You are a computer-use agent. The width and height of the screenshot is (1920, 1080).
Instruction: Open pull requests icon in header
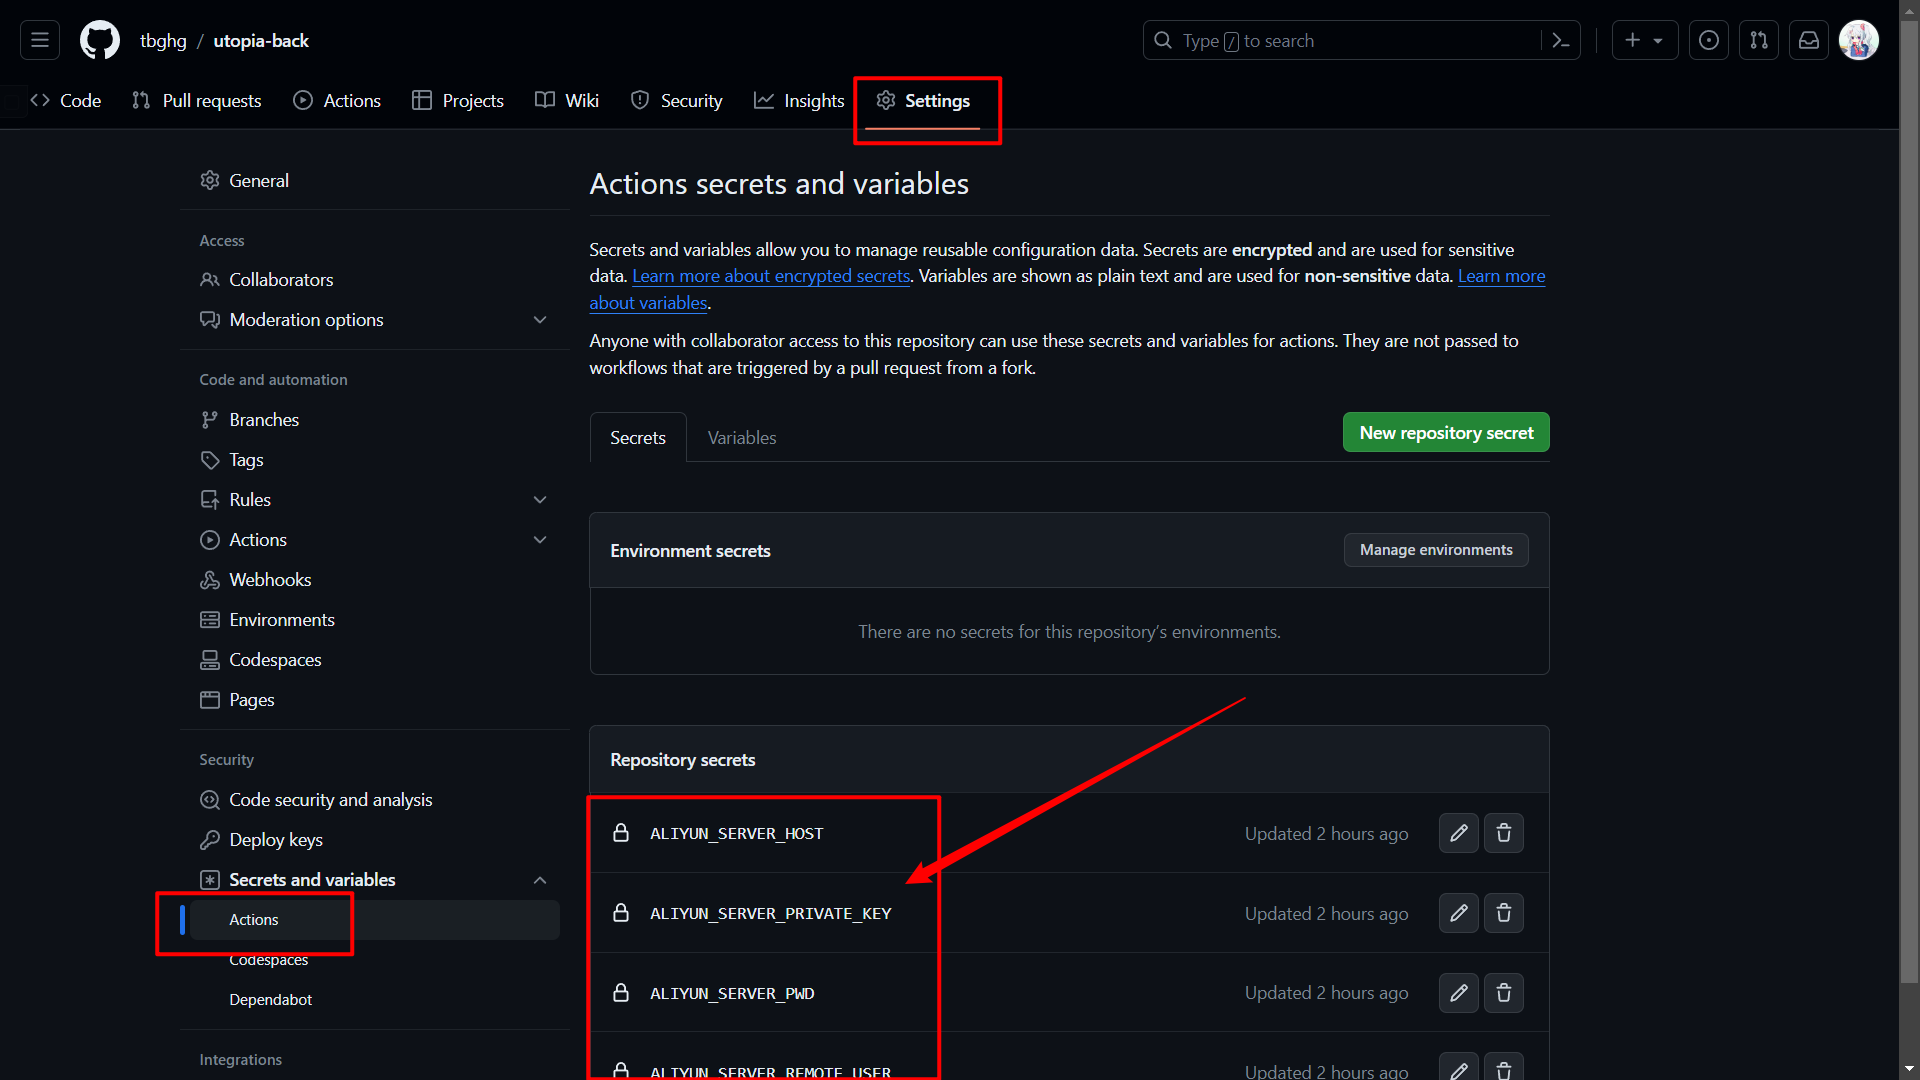pyautogui.click(x=1759, y=41)
